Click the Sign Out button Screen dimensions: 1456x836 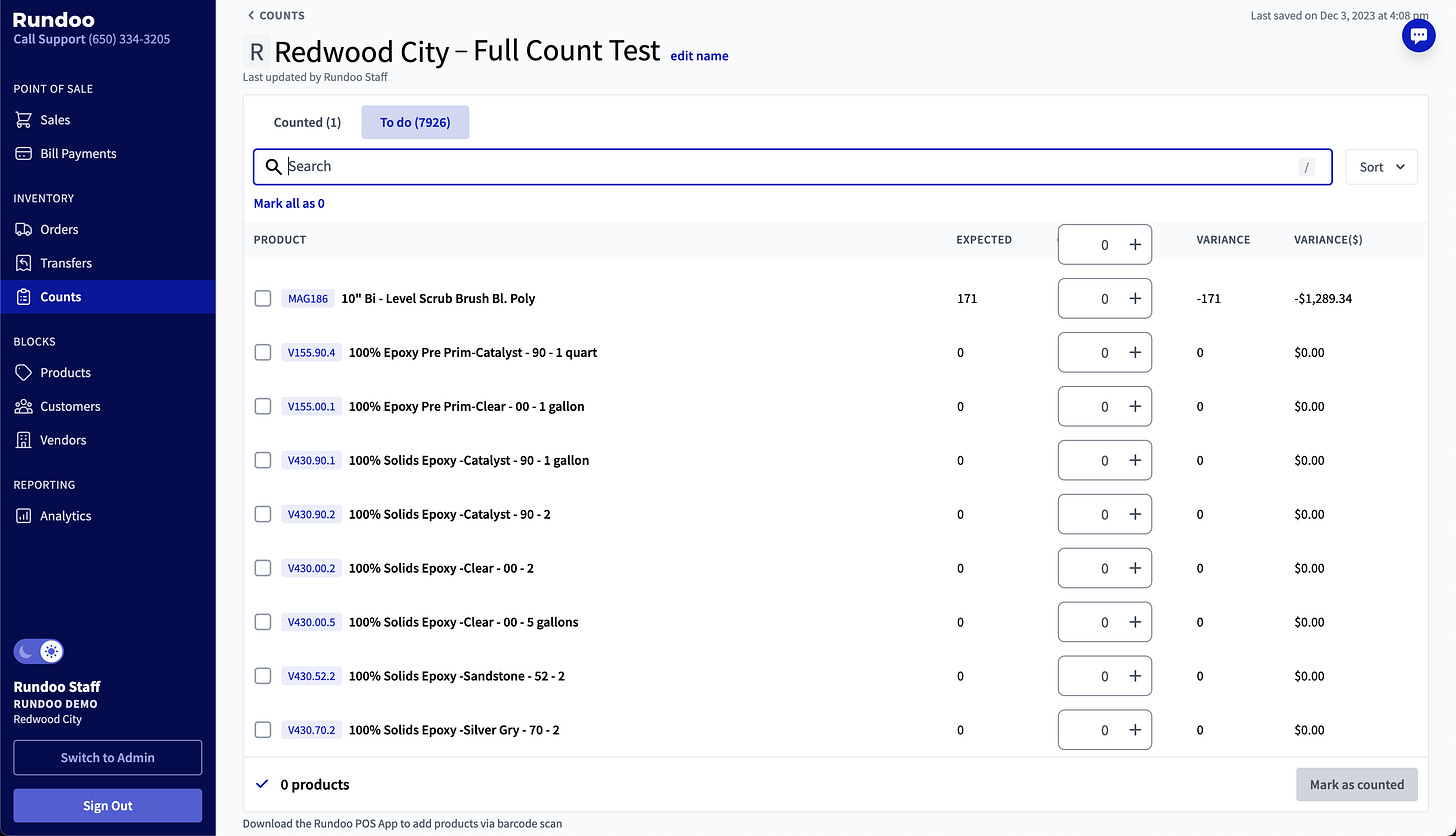(108, 806)
